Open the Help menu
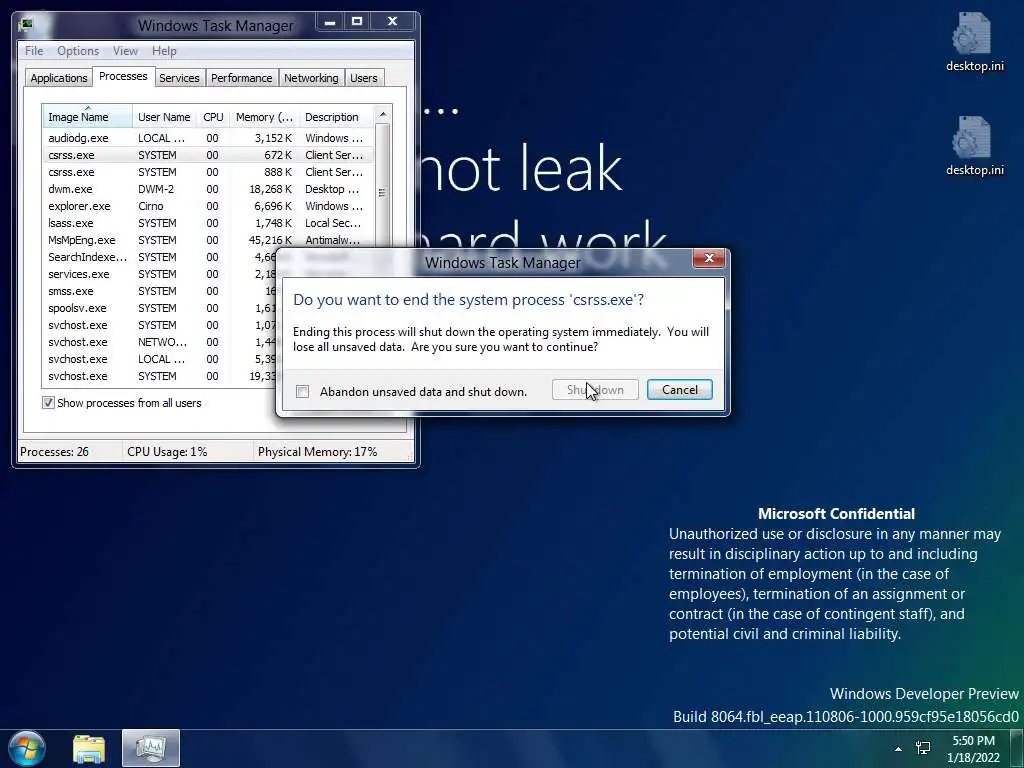The image size is (1024, 768). pyautogui.click(x=164, y=50)
